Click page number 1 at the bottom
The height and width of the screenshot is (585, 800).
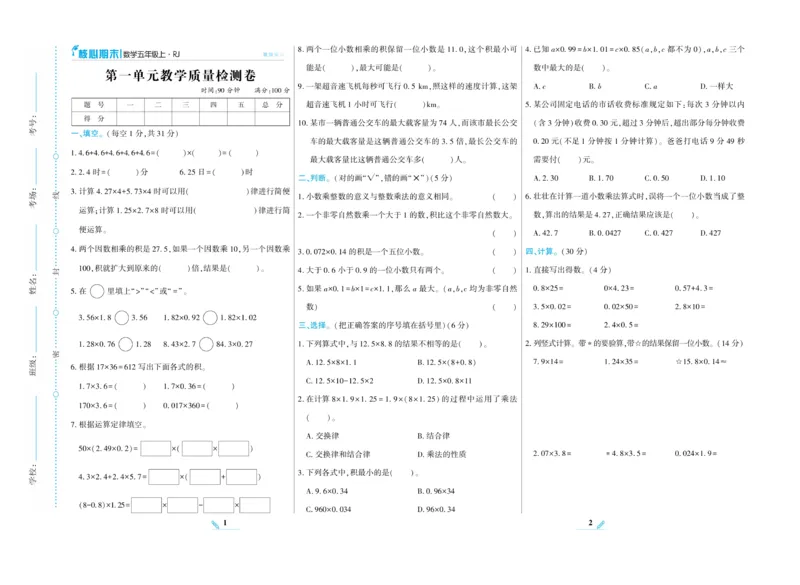click(x=224, y=522)
